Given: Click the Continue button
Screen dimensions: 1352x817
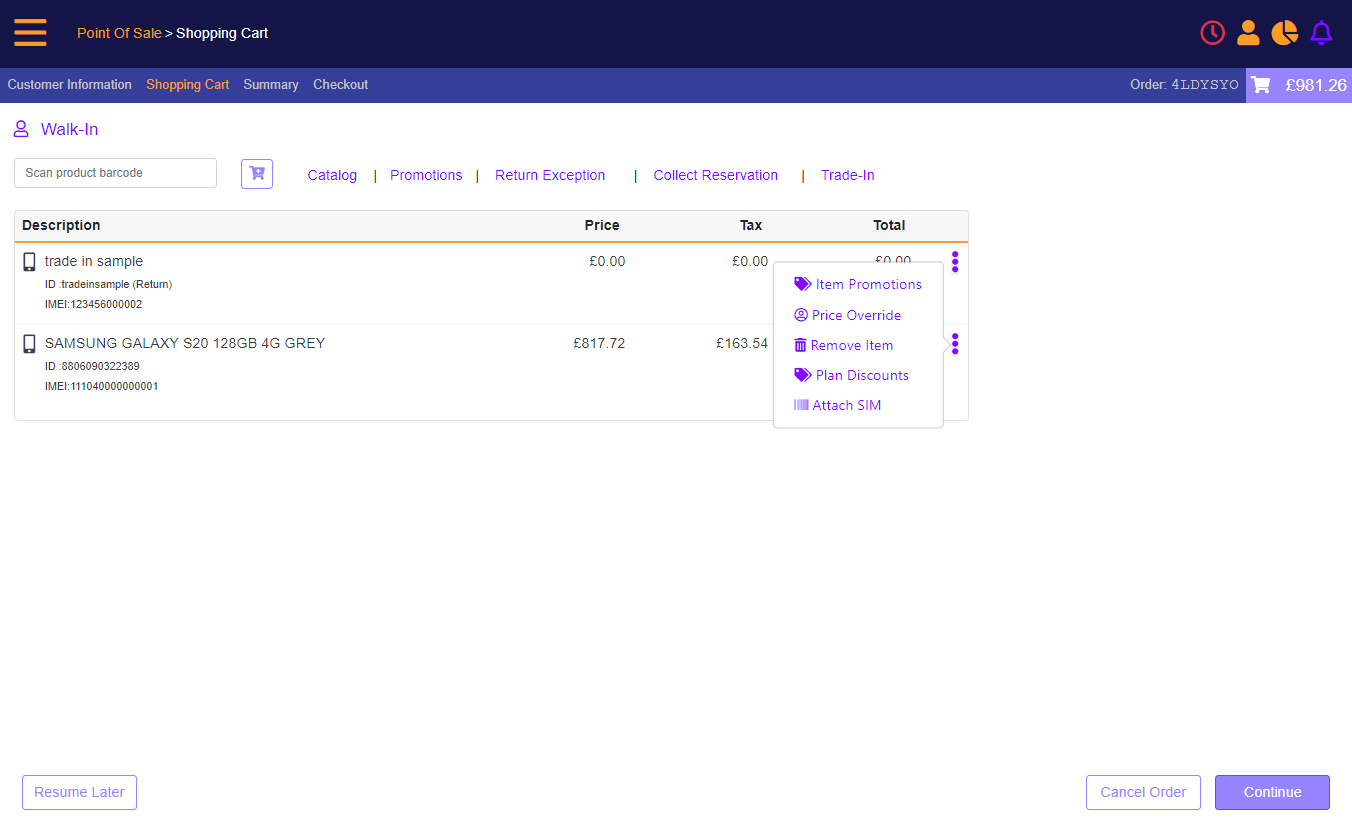Looking at the screenshot, I should click(x=1272, y=792).
